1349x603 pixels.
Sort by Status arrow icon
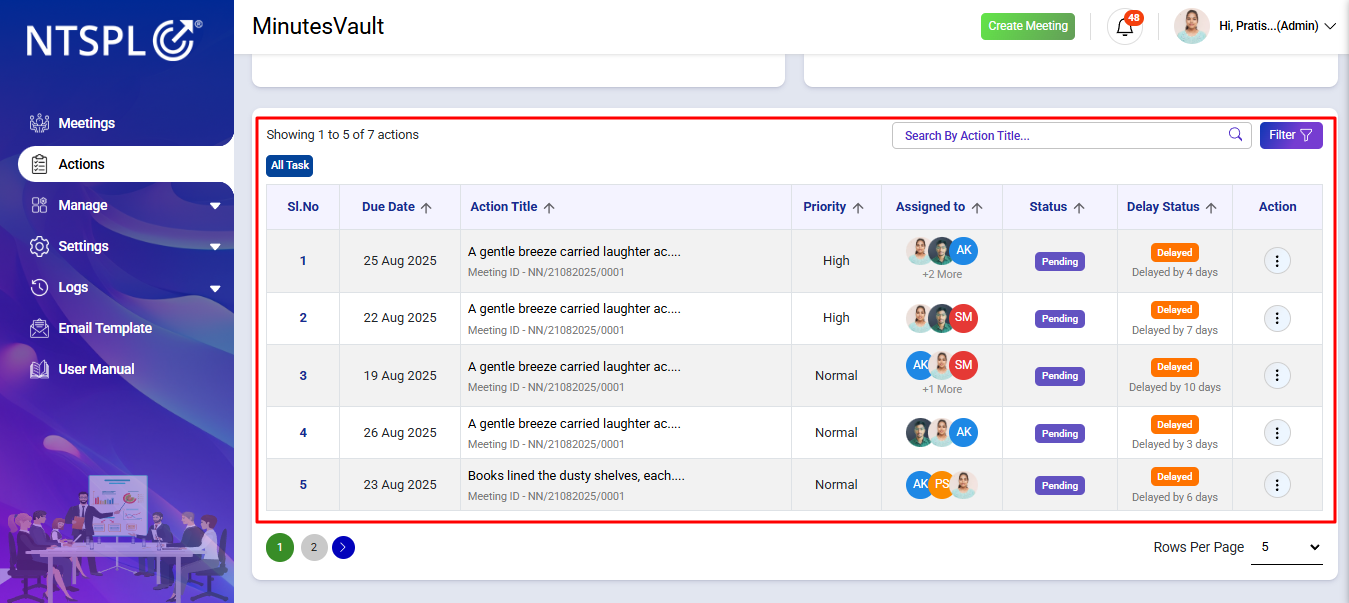pyautogui.click(x=1079, y=208)
